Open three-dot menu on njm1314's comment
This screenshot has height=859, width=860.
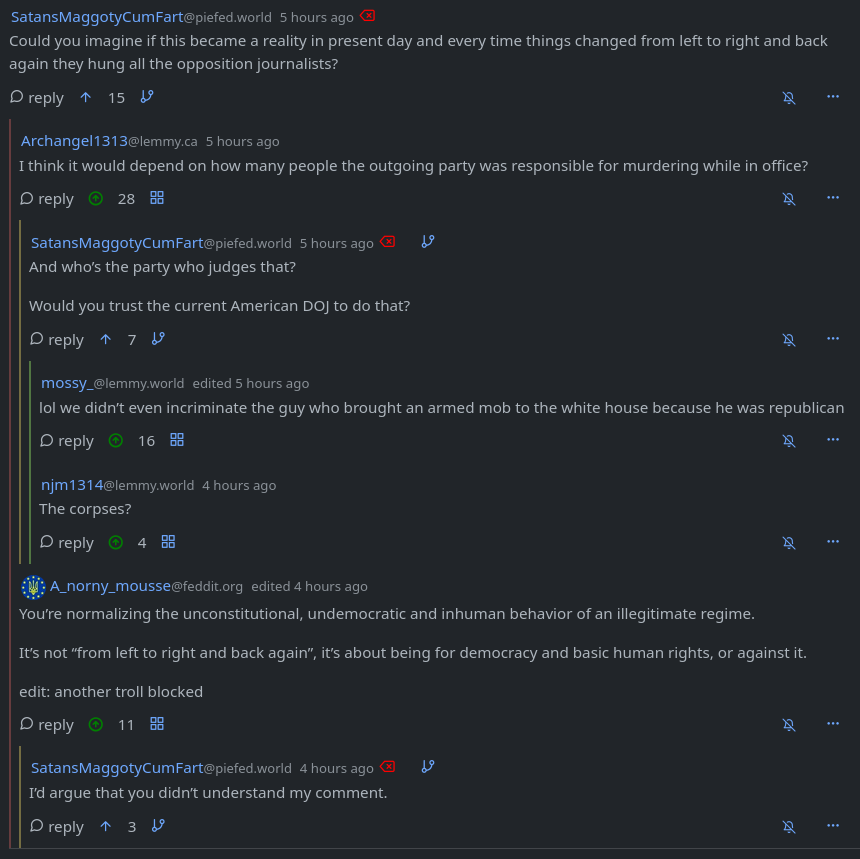(x=833, y=541)
